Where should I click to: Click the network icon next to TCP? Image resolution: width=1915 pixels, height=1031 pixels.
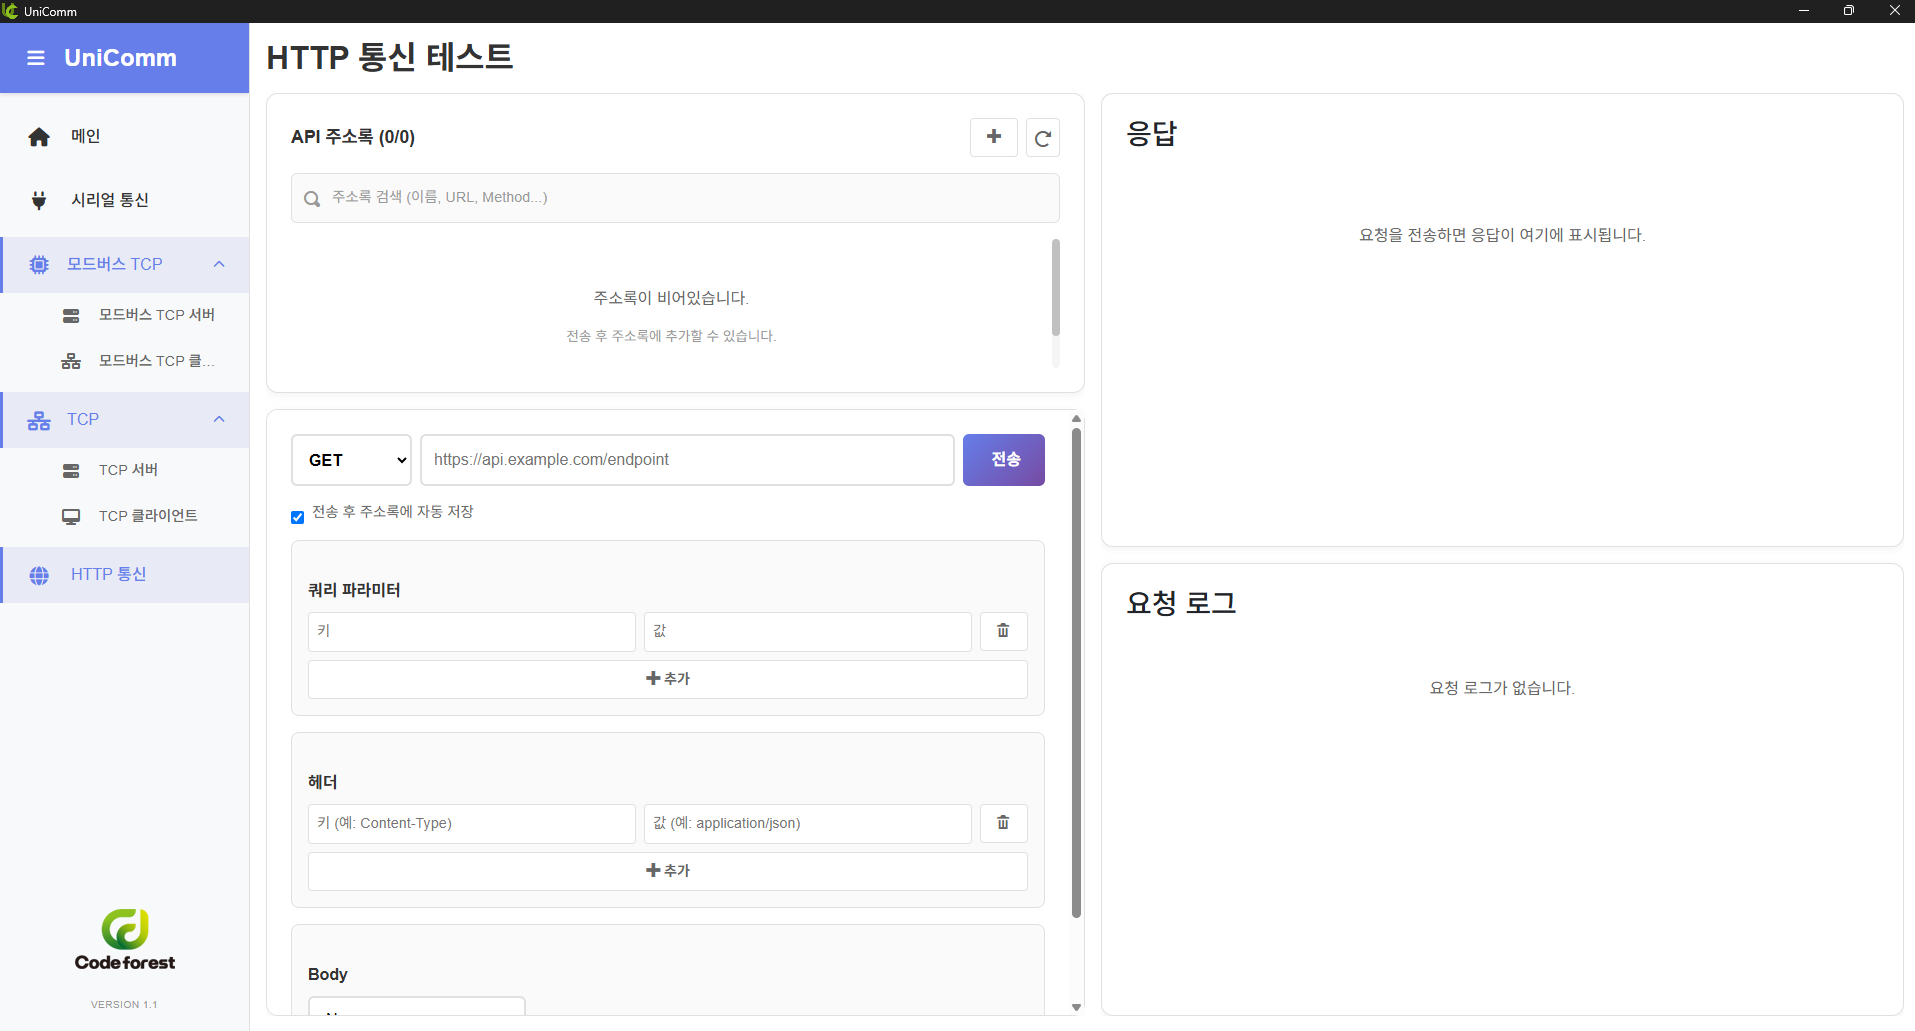point(39,421)
